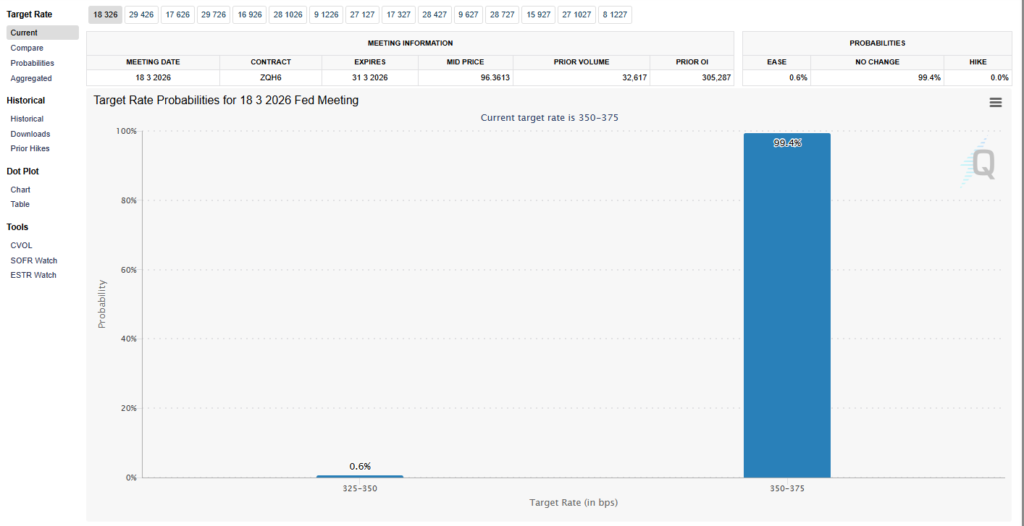Select the 17 626 meeting date tab
The image size is (1024, 526).
pos(178,15)
